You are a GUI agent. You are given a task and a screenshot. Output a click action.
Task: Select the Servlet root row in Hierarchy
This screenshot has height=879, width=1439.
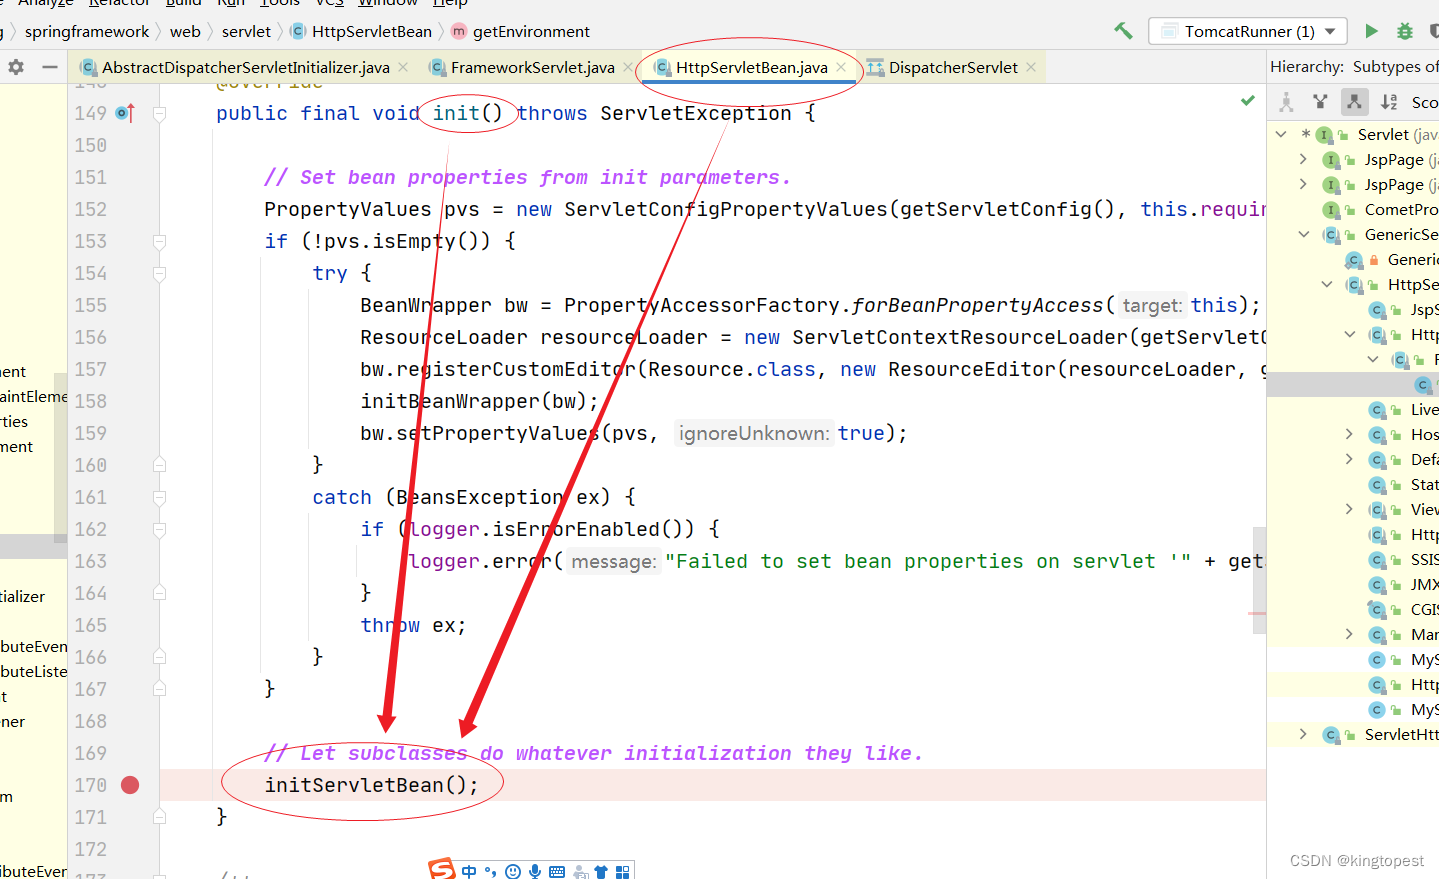[1353, 134]
